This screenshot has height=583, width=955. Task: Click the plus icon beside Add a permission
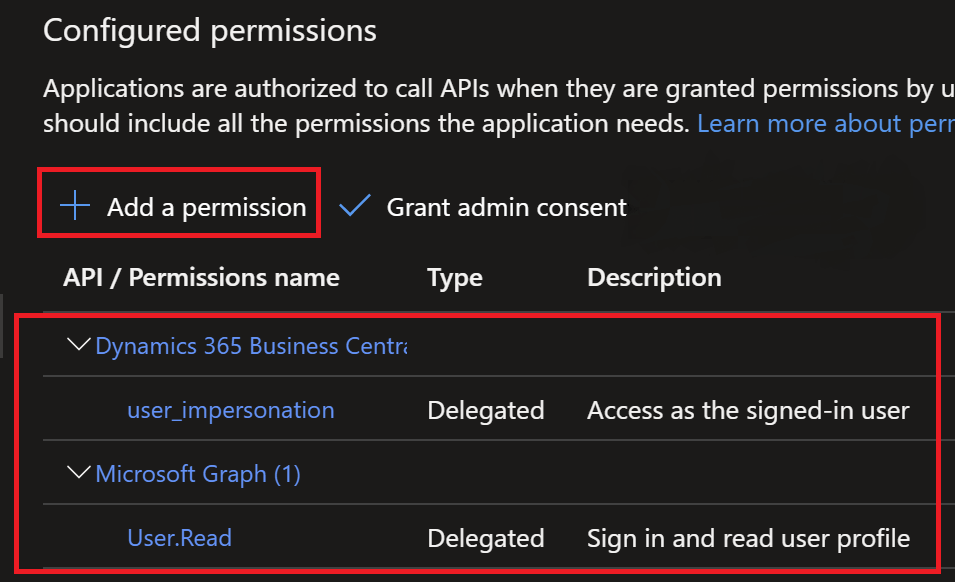(75, 206)
